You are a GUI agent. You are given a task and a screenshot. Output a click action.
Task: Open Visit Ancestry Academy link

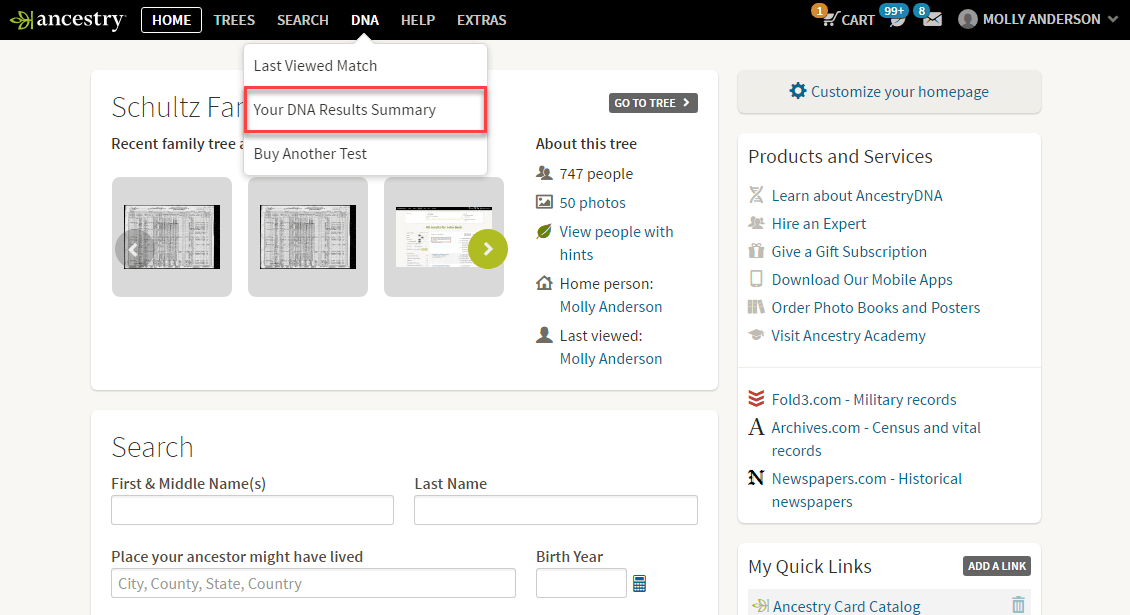pos(848,336)
